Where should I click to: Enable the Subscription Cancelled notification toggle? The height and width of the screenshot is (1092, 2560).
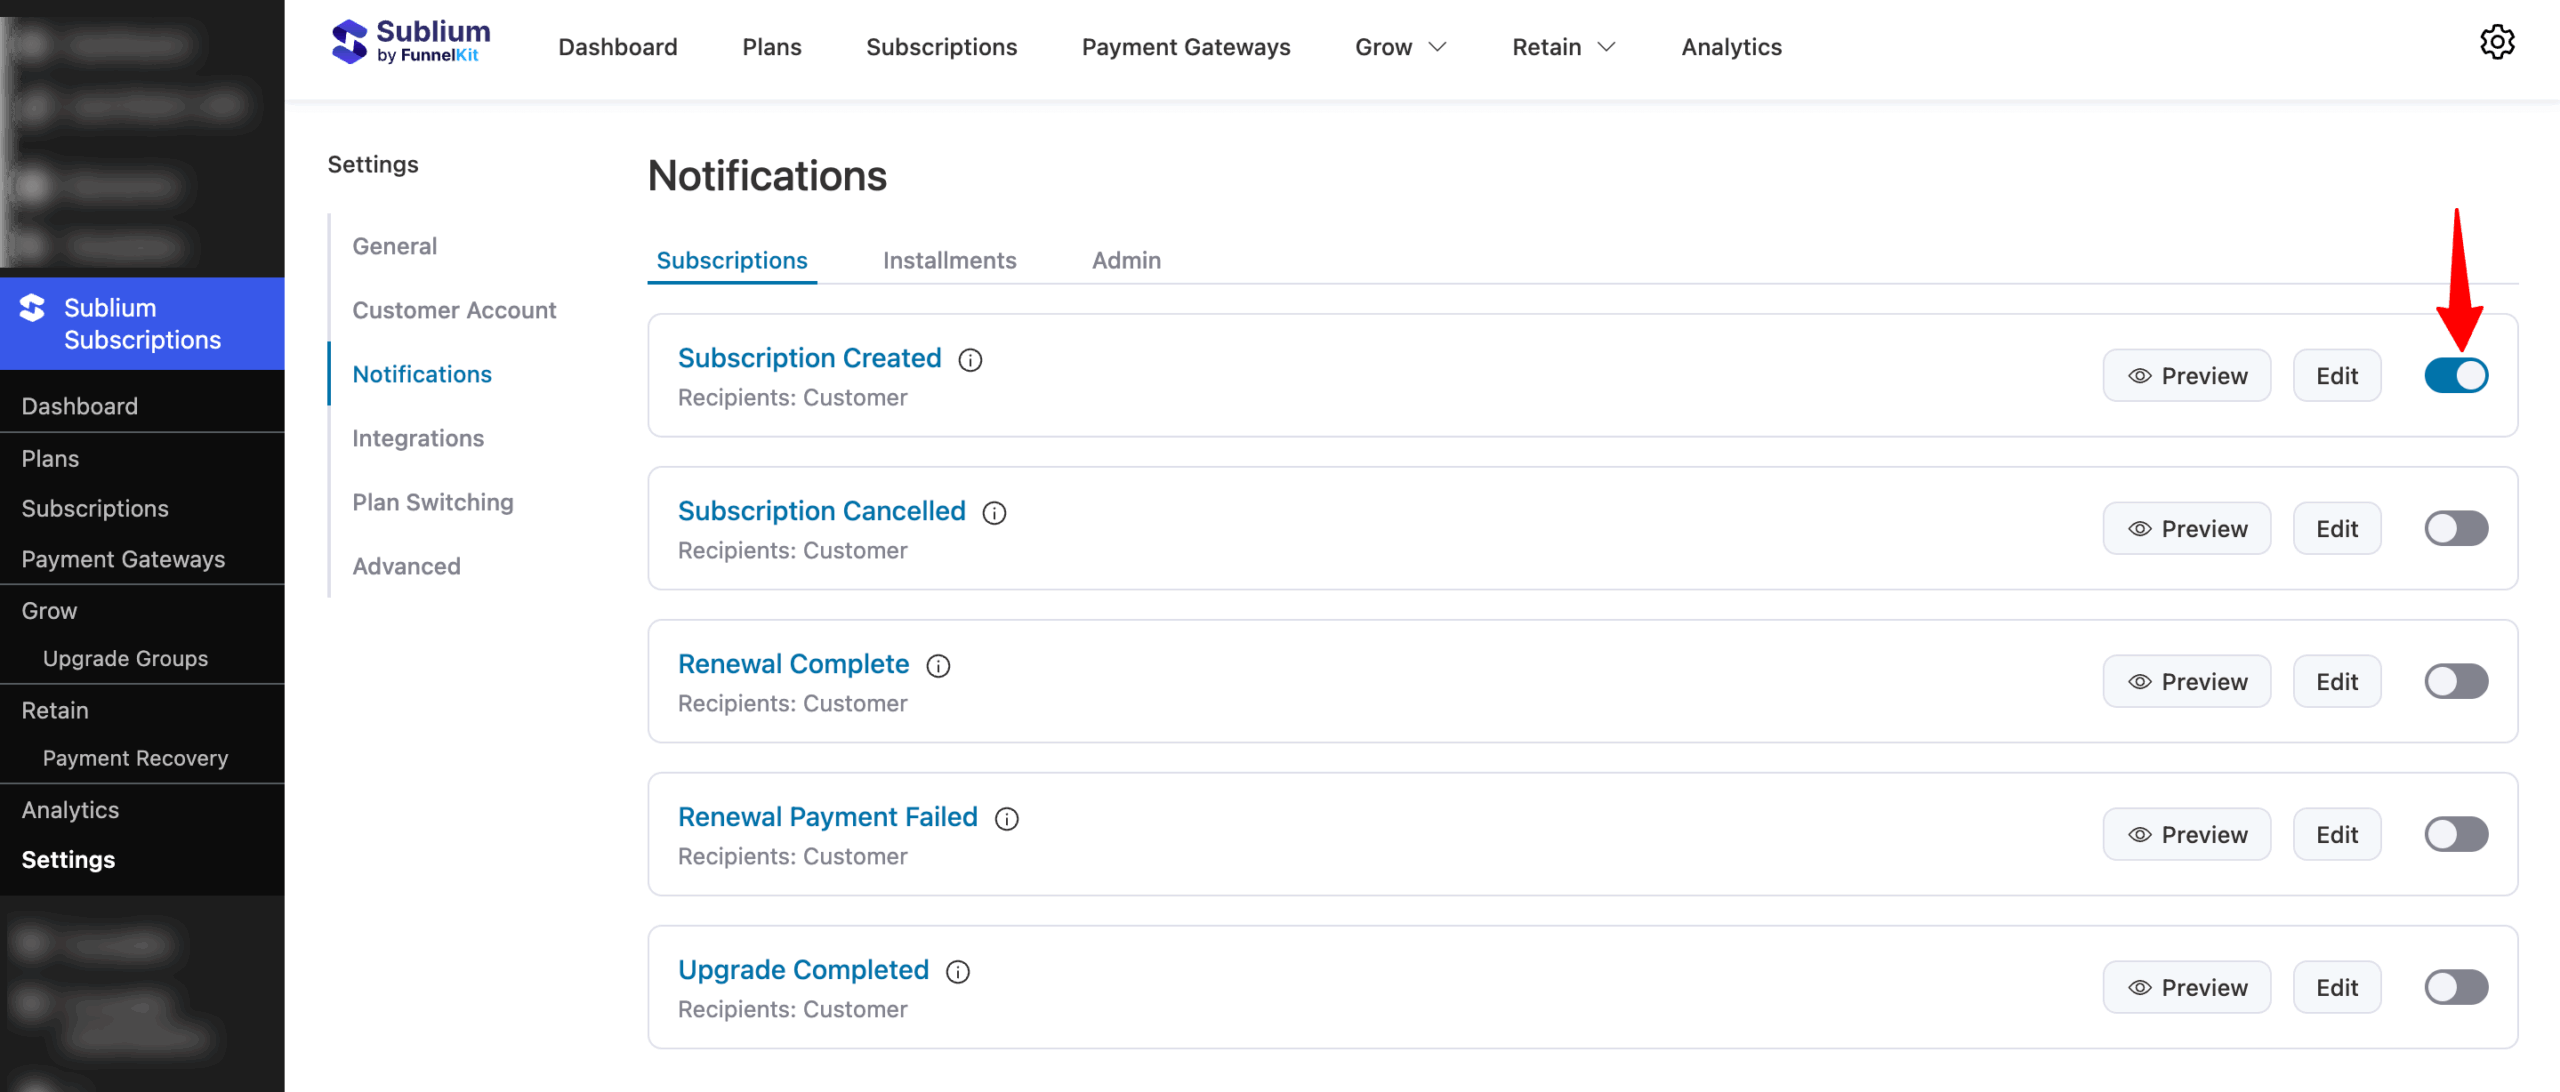[2456, 529]
